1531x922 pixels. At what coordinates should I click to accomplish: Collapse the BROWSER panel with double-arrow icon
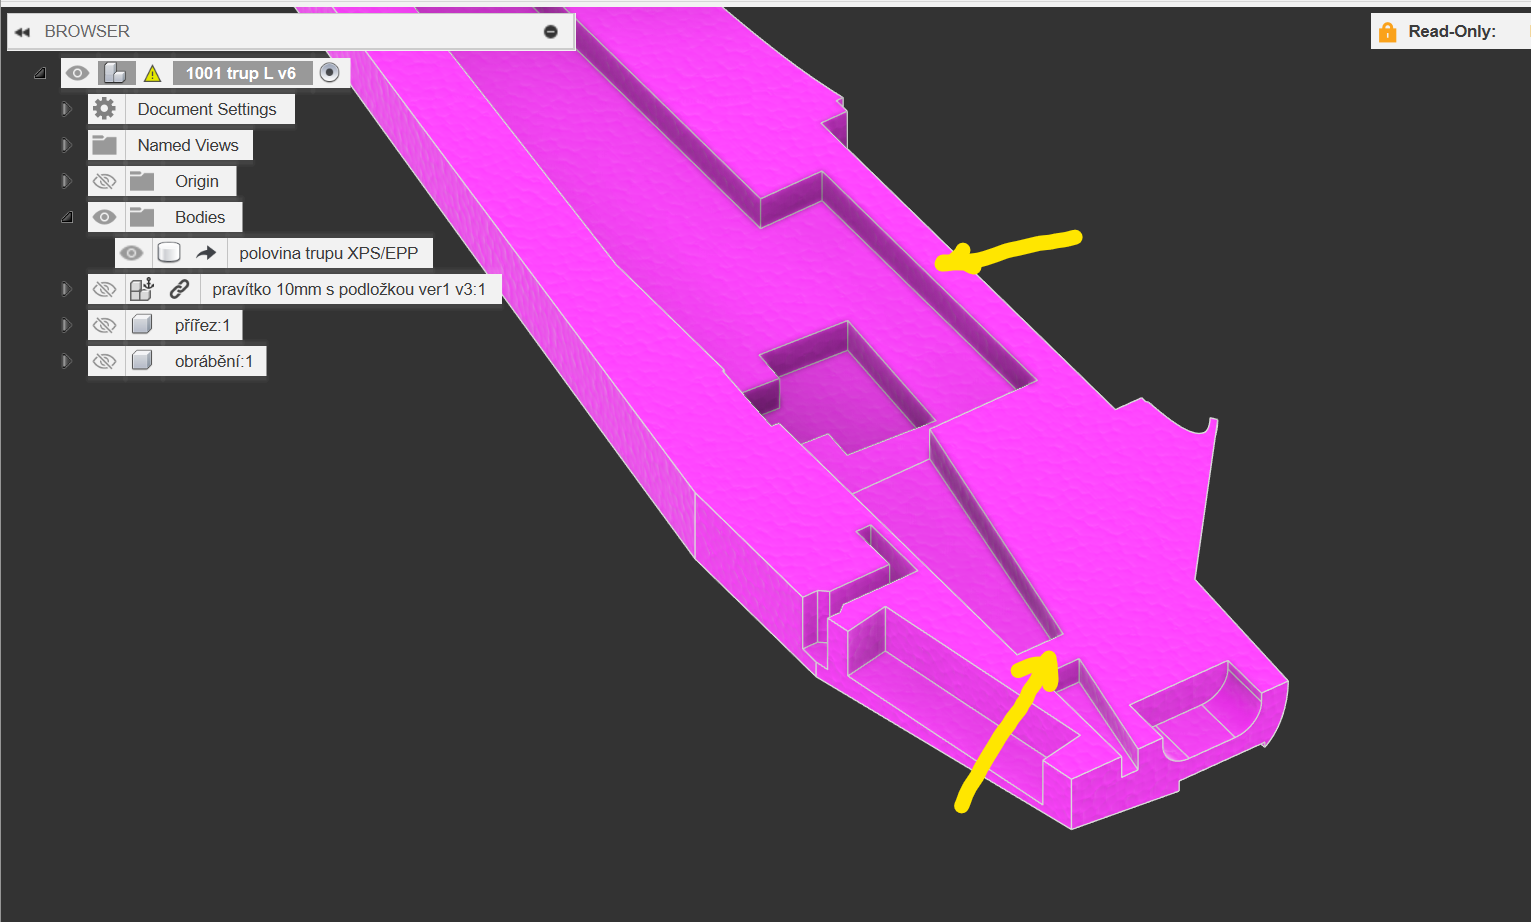(22, 32)
